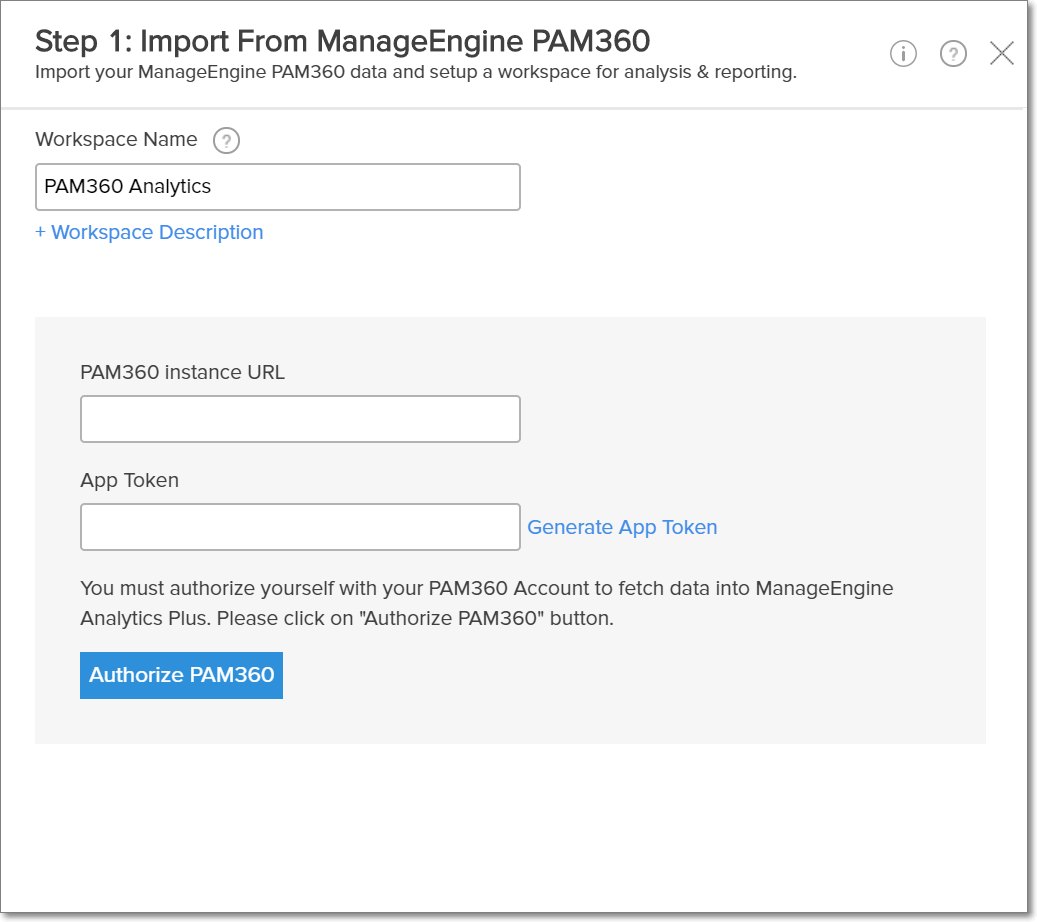Click the App Token input box
The height and width of the screenshot is (922, 1037).
[x=300, y=527]
